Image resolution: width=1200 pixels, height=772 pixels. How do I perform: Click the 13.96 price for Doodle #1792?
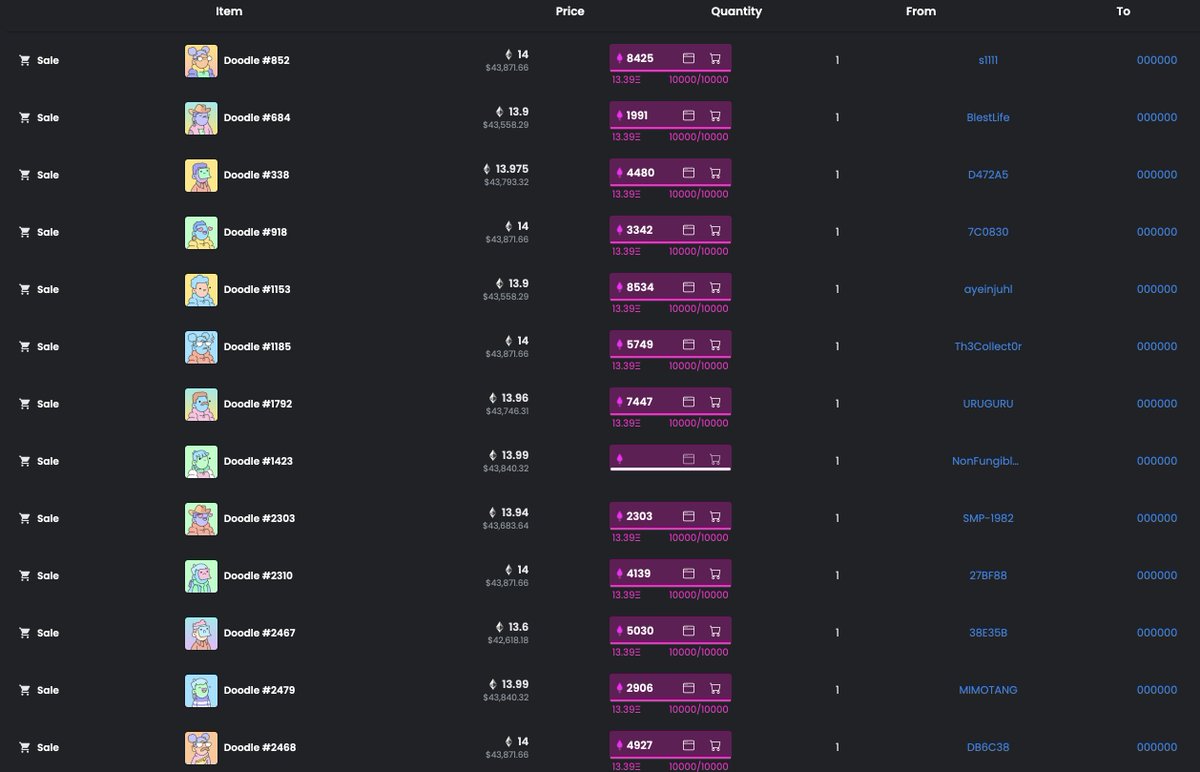pos(515,398)
